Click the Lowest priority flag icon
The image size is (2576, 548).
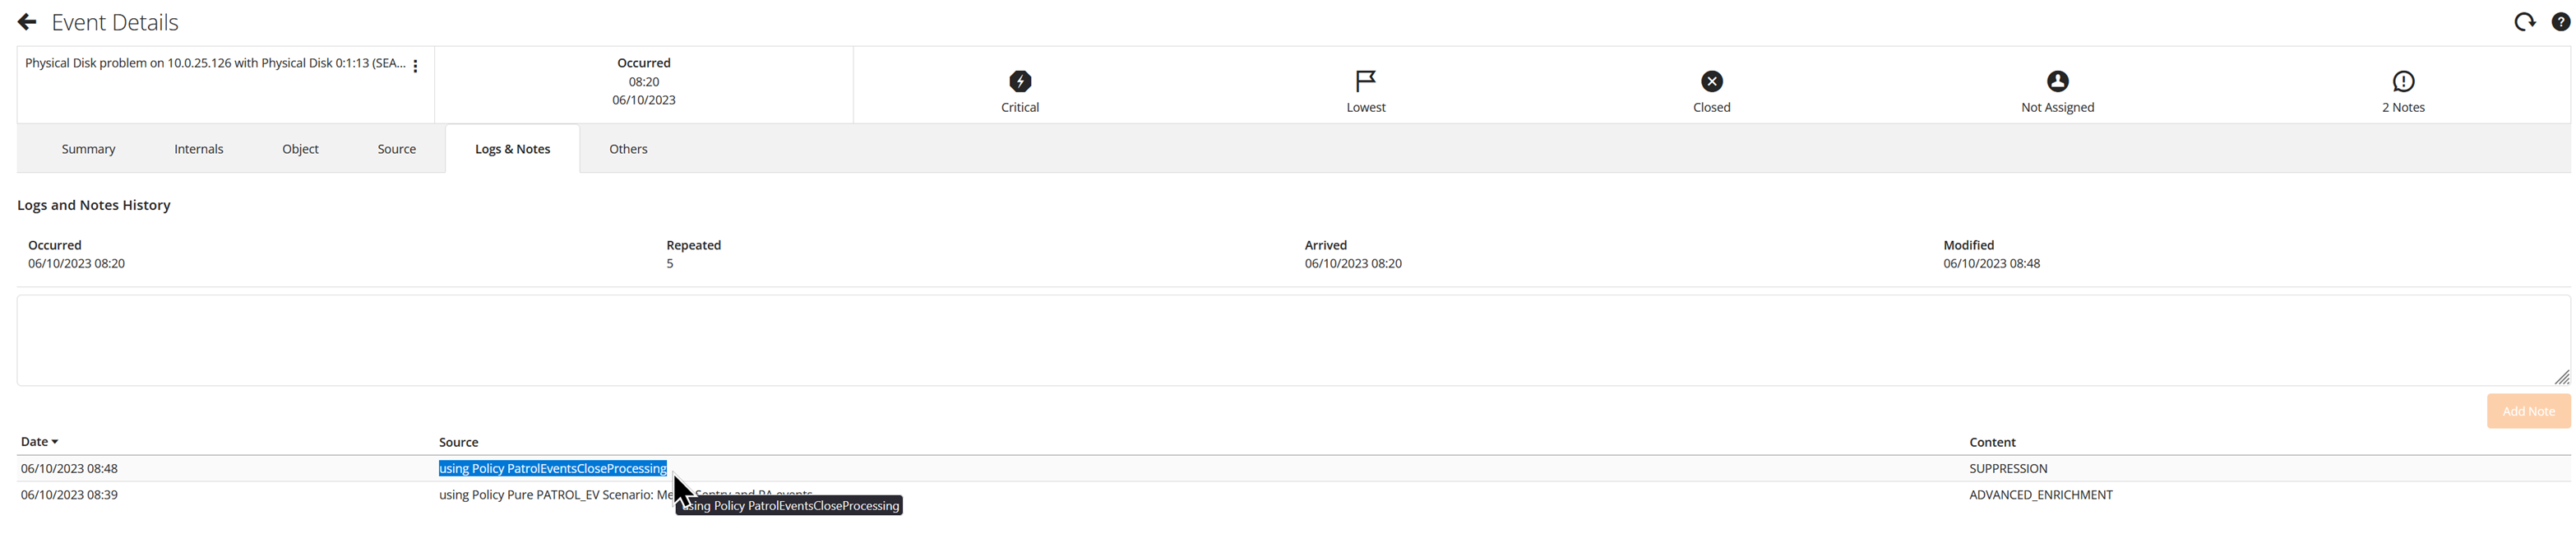point(1365,81)
